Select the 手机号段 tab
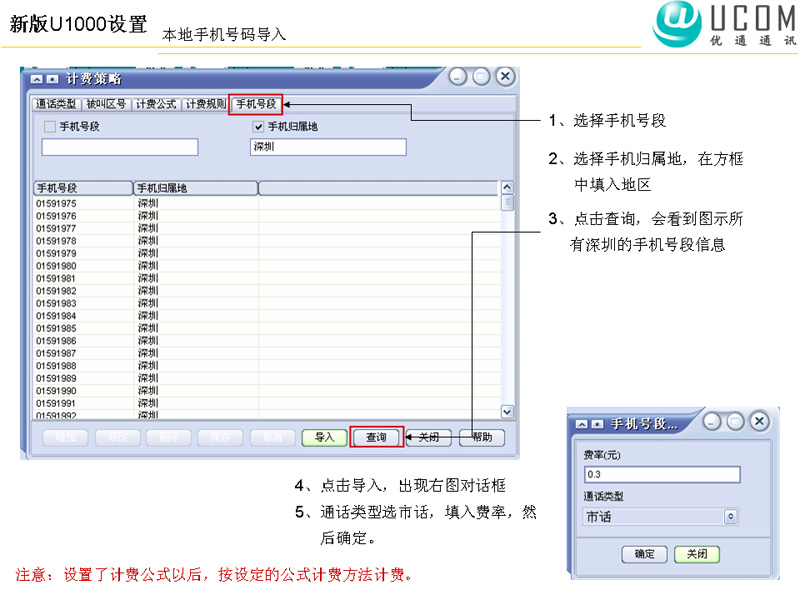800x600 pixels. (x=256, y=105)
